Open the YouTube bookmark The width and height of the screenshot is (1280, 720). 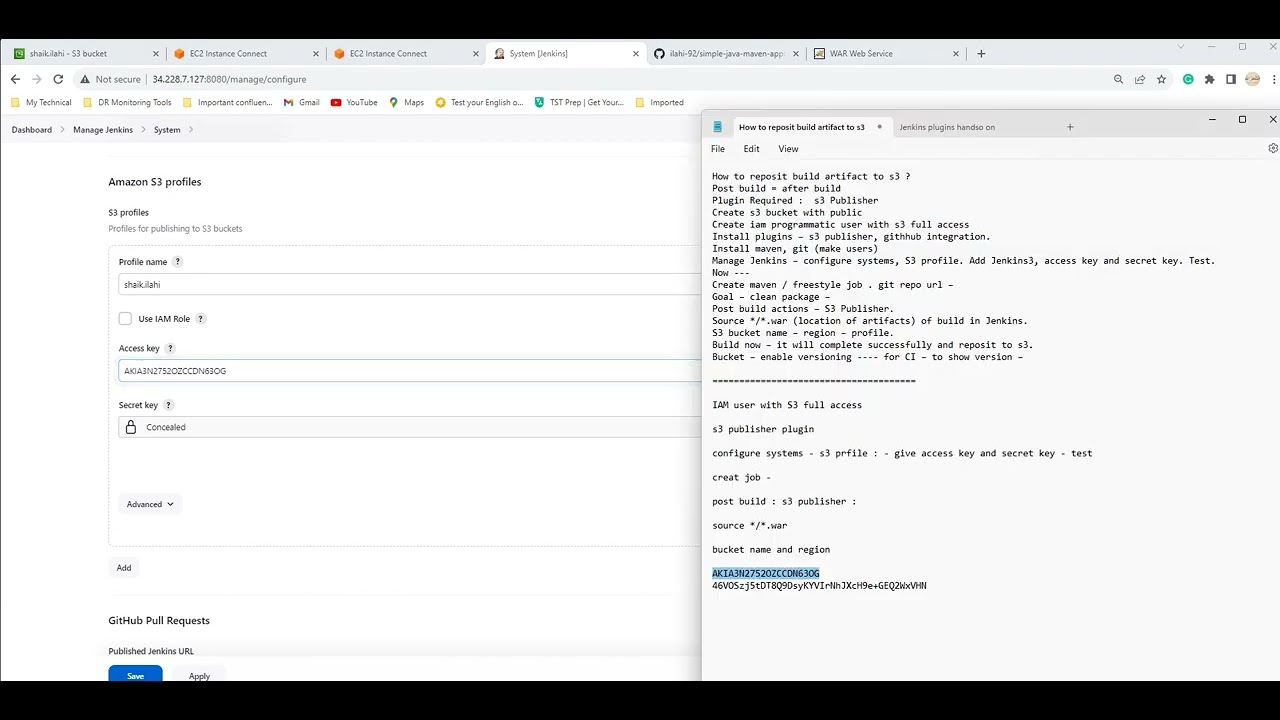point(354,102)
